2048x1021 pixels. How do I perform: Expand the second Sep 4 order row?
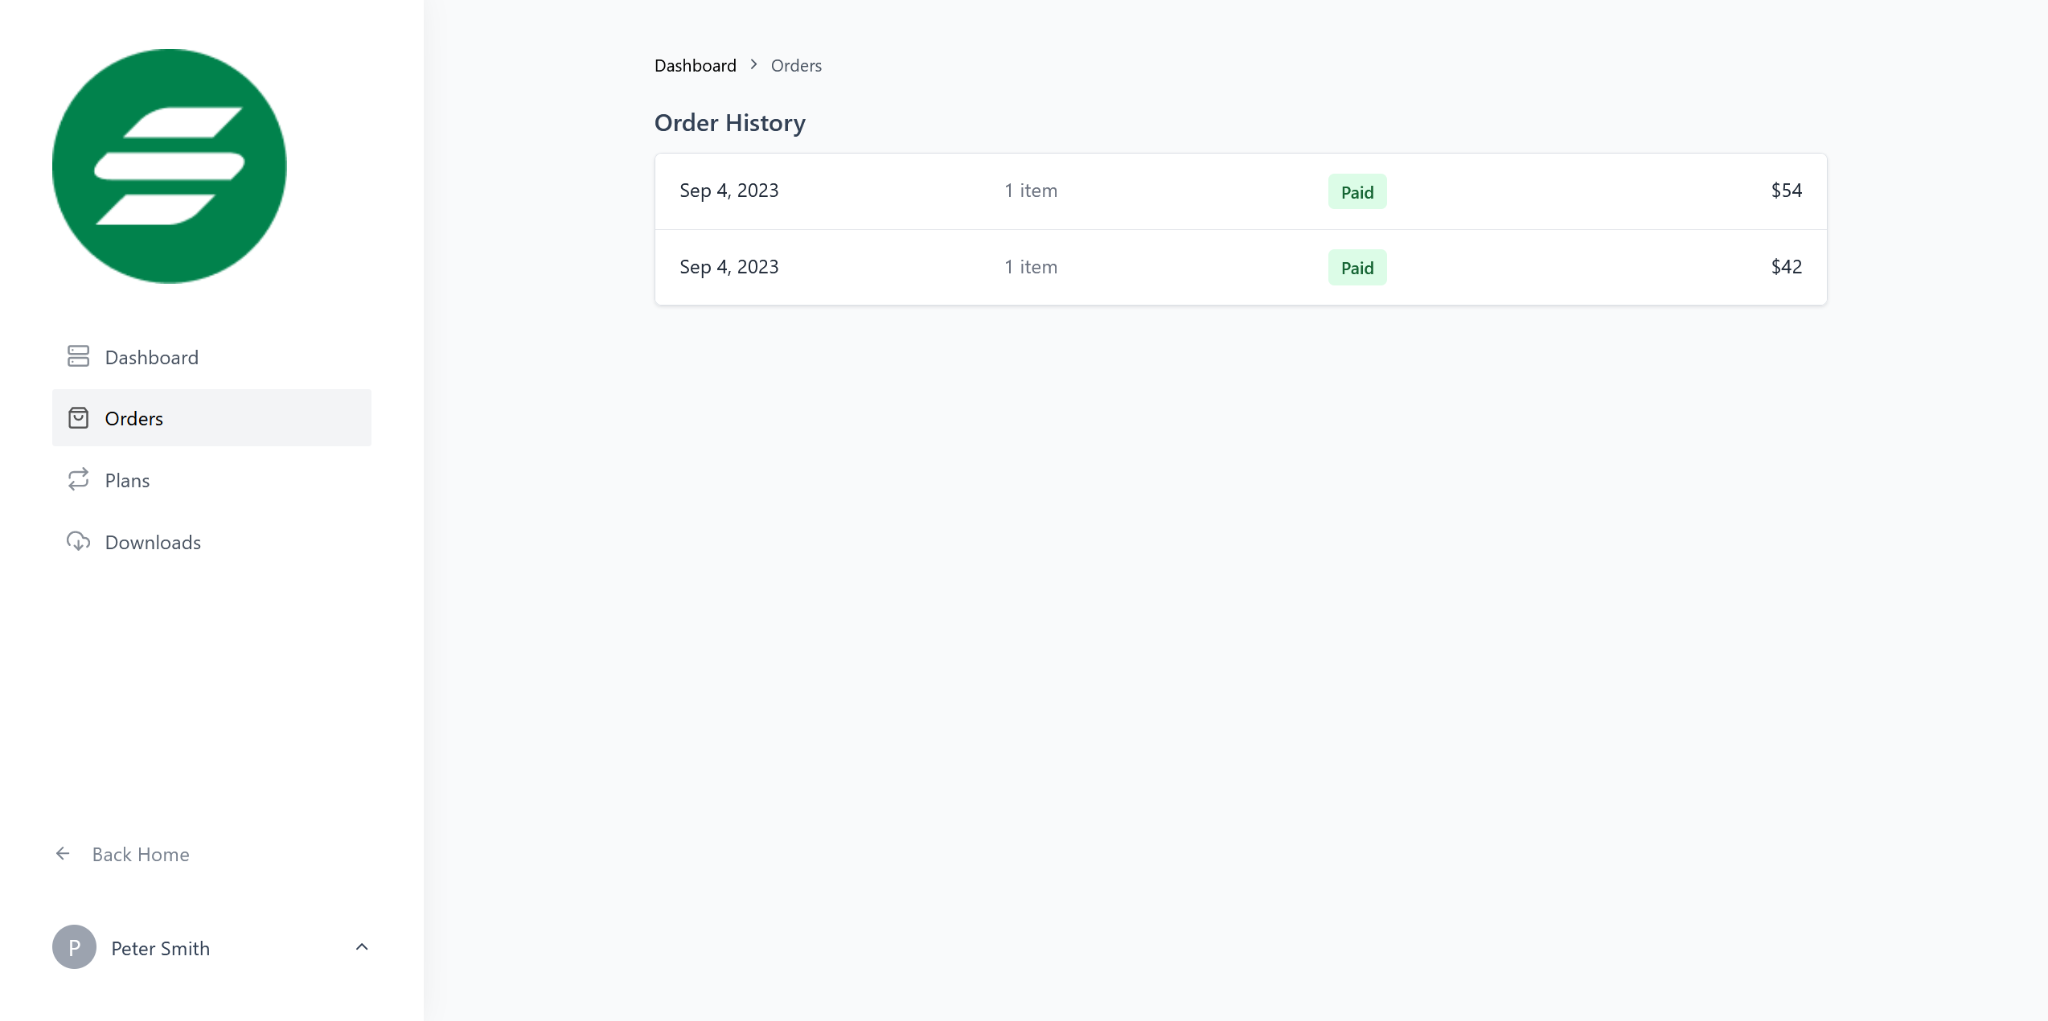(1240, 267)
